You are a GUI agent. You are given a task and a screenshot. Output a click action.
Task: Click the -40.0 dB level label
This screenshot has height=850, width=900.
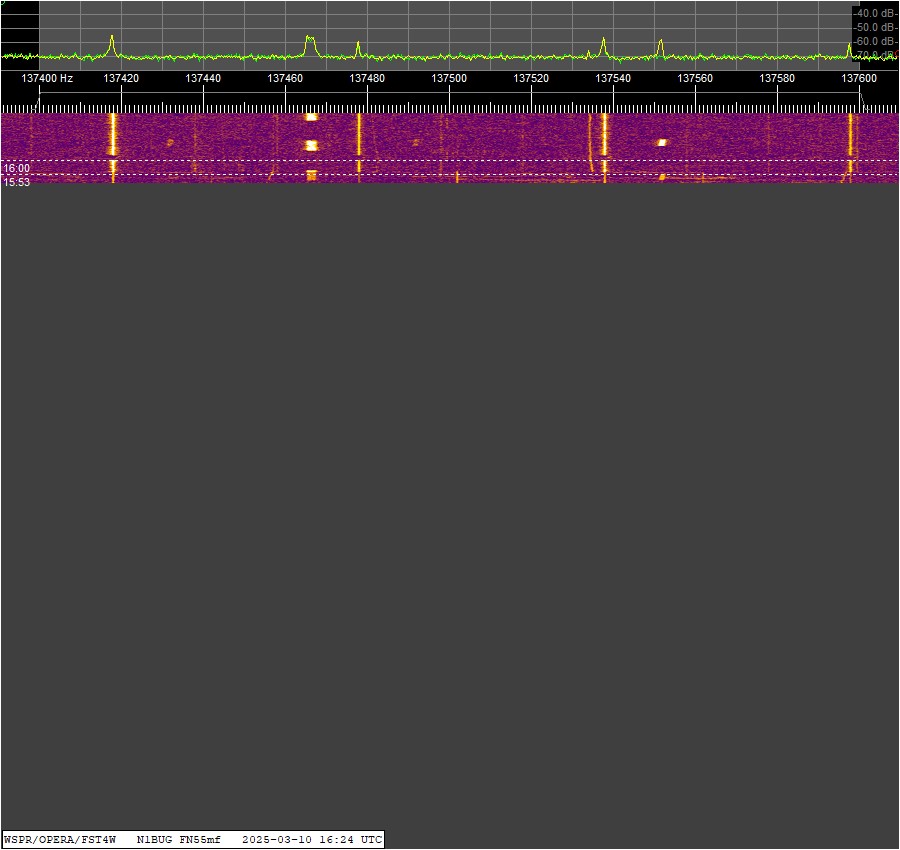click(x=874, y=13)
